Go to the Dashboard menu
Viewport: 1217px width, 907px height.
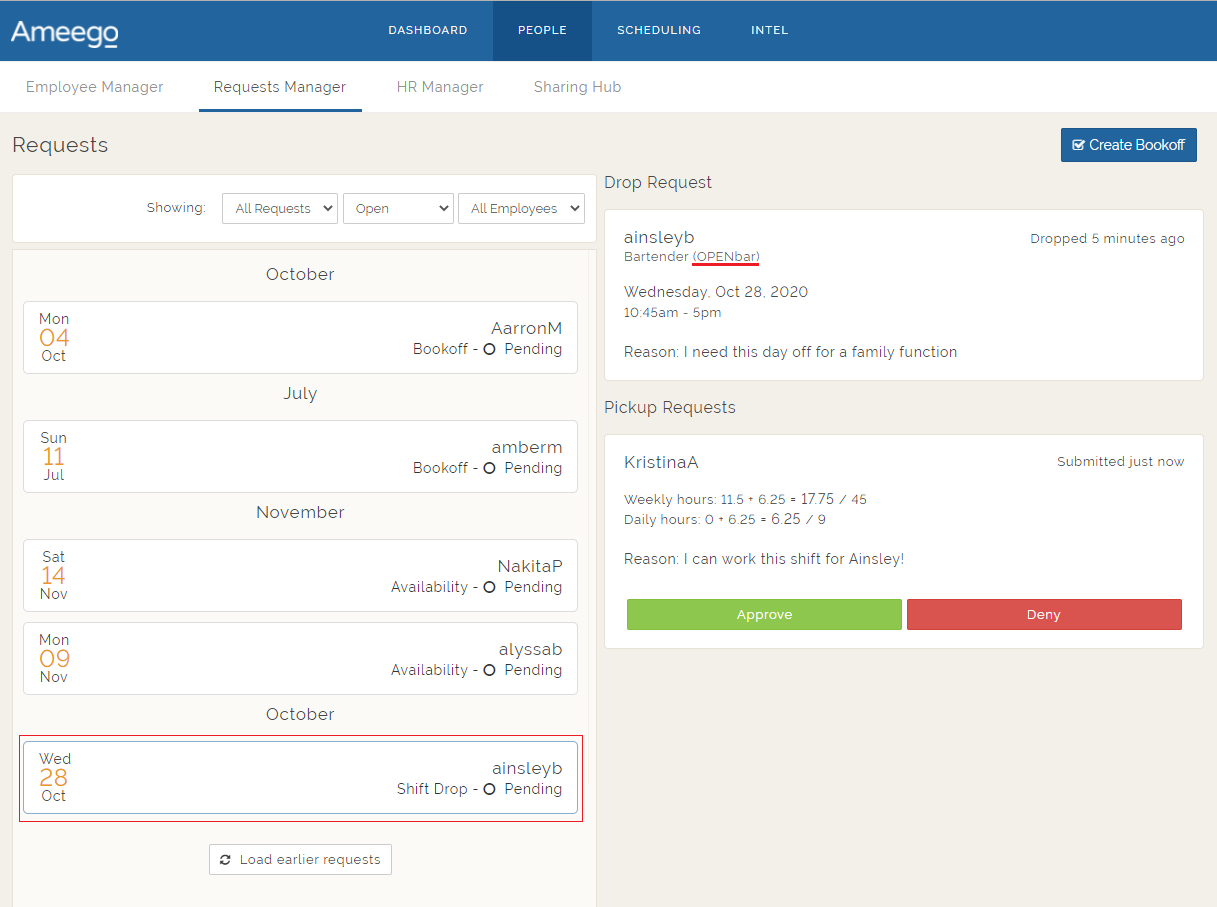(x=428, y=30)
